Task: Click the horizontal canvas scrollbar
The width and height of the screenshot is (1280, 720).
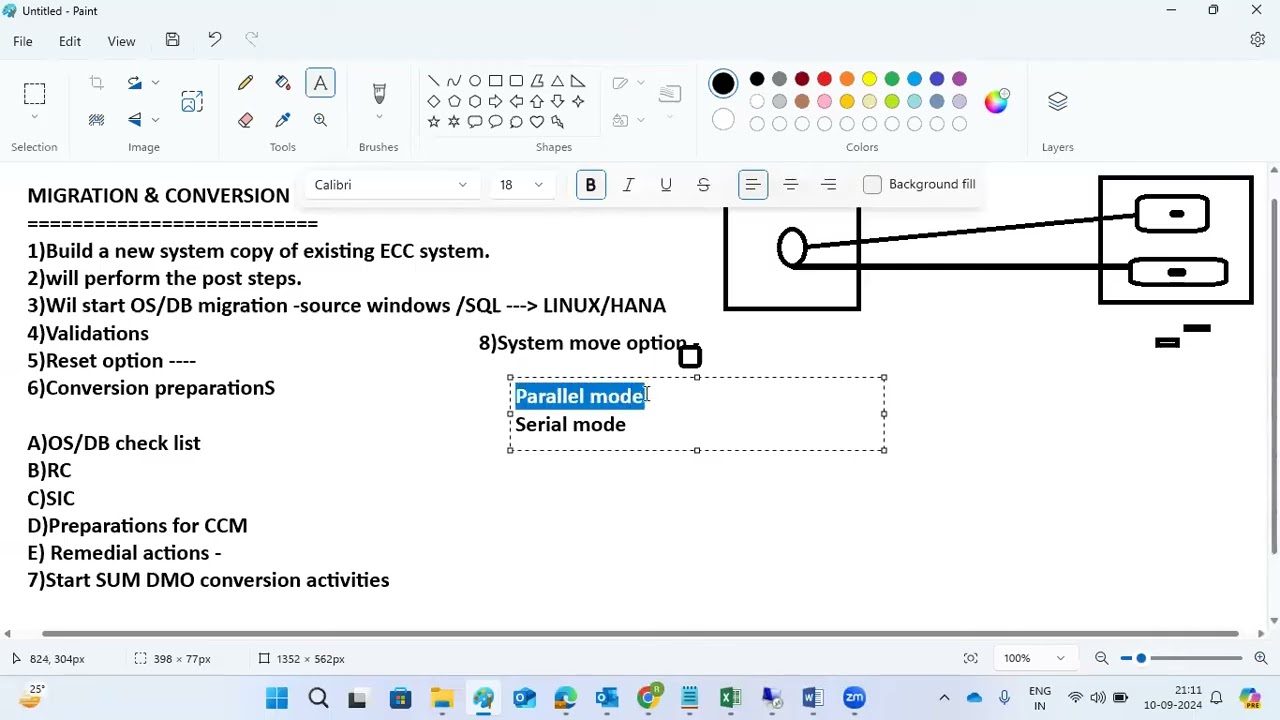Action: pos(640,633)
